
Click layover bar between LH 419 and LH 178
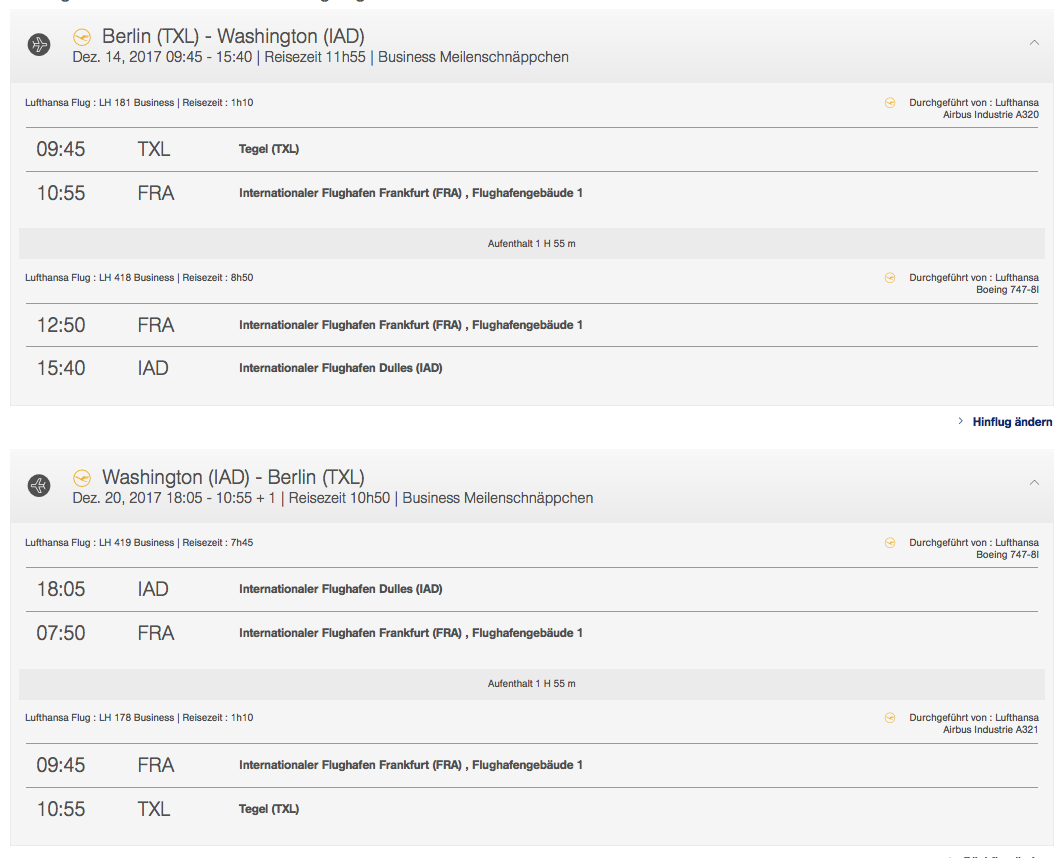coord(531,684)
